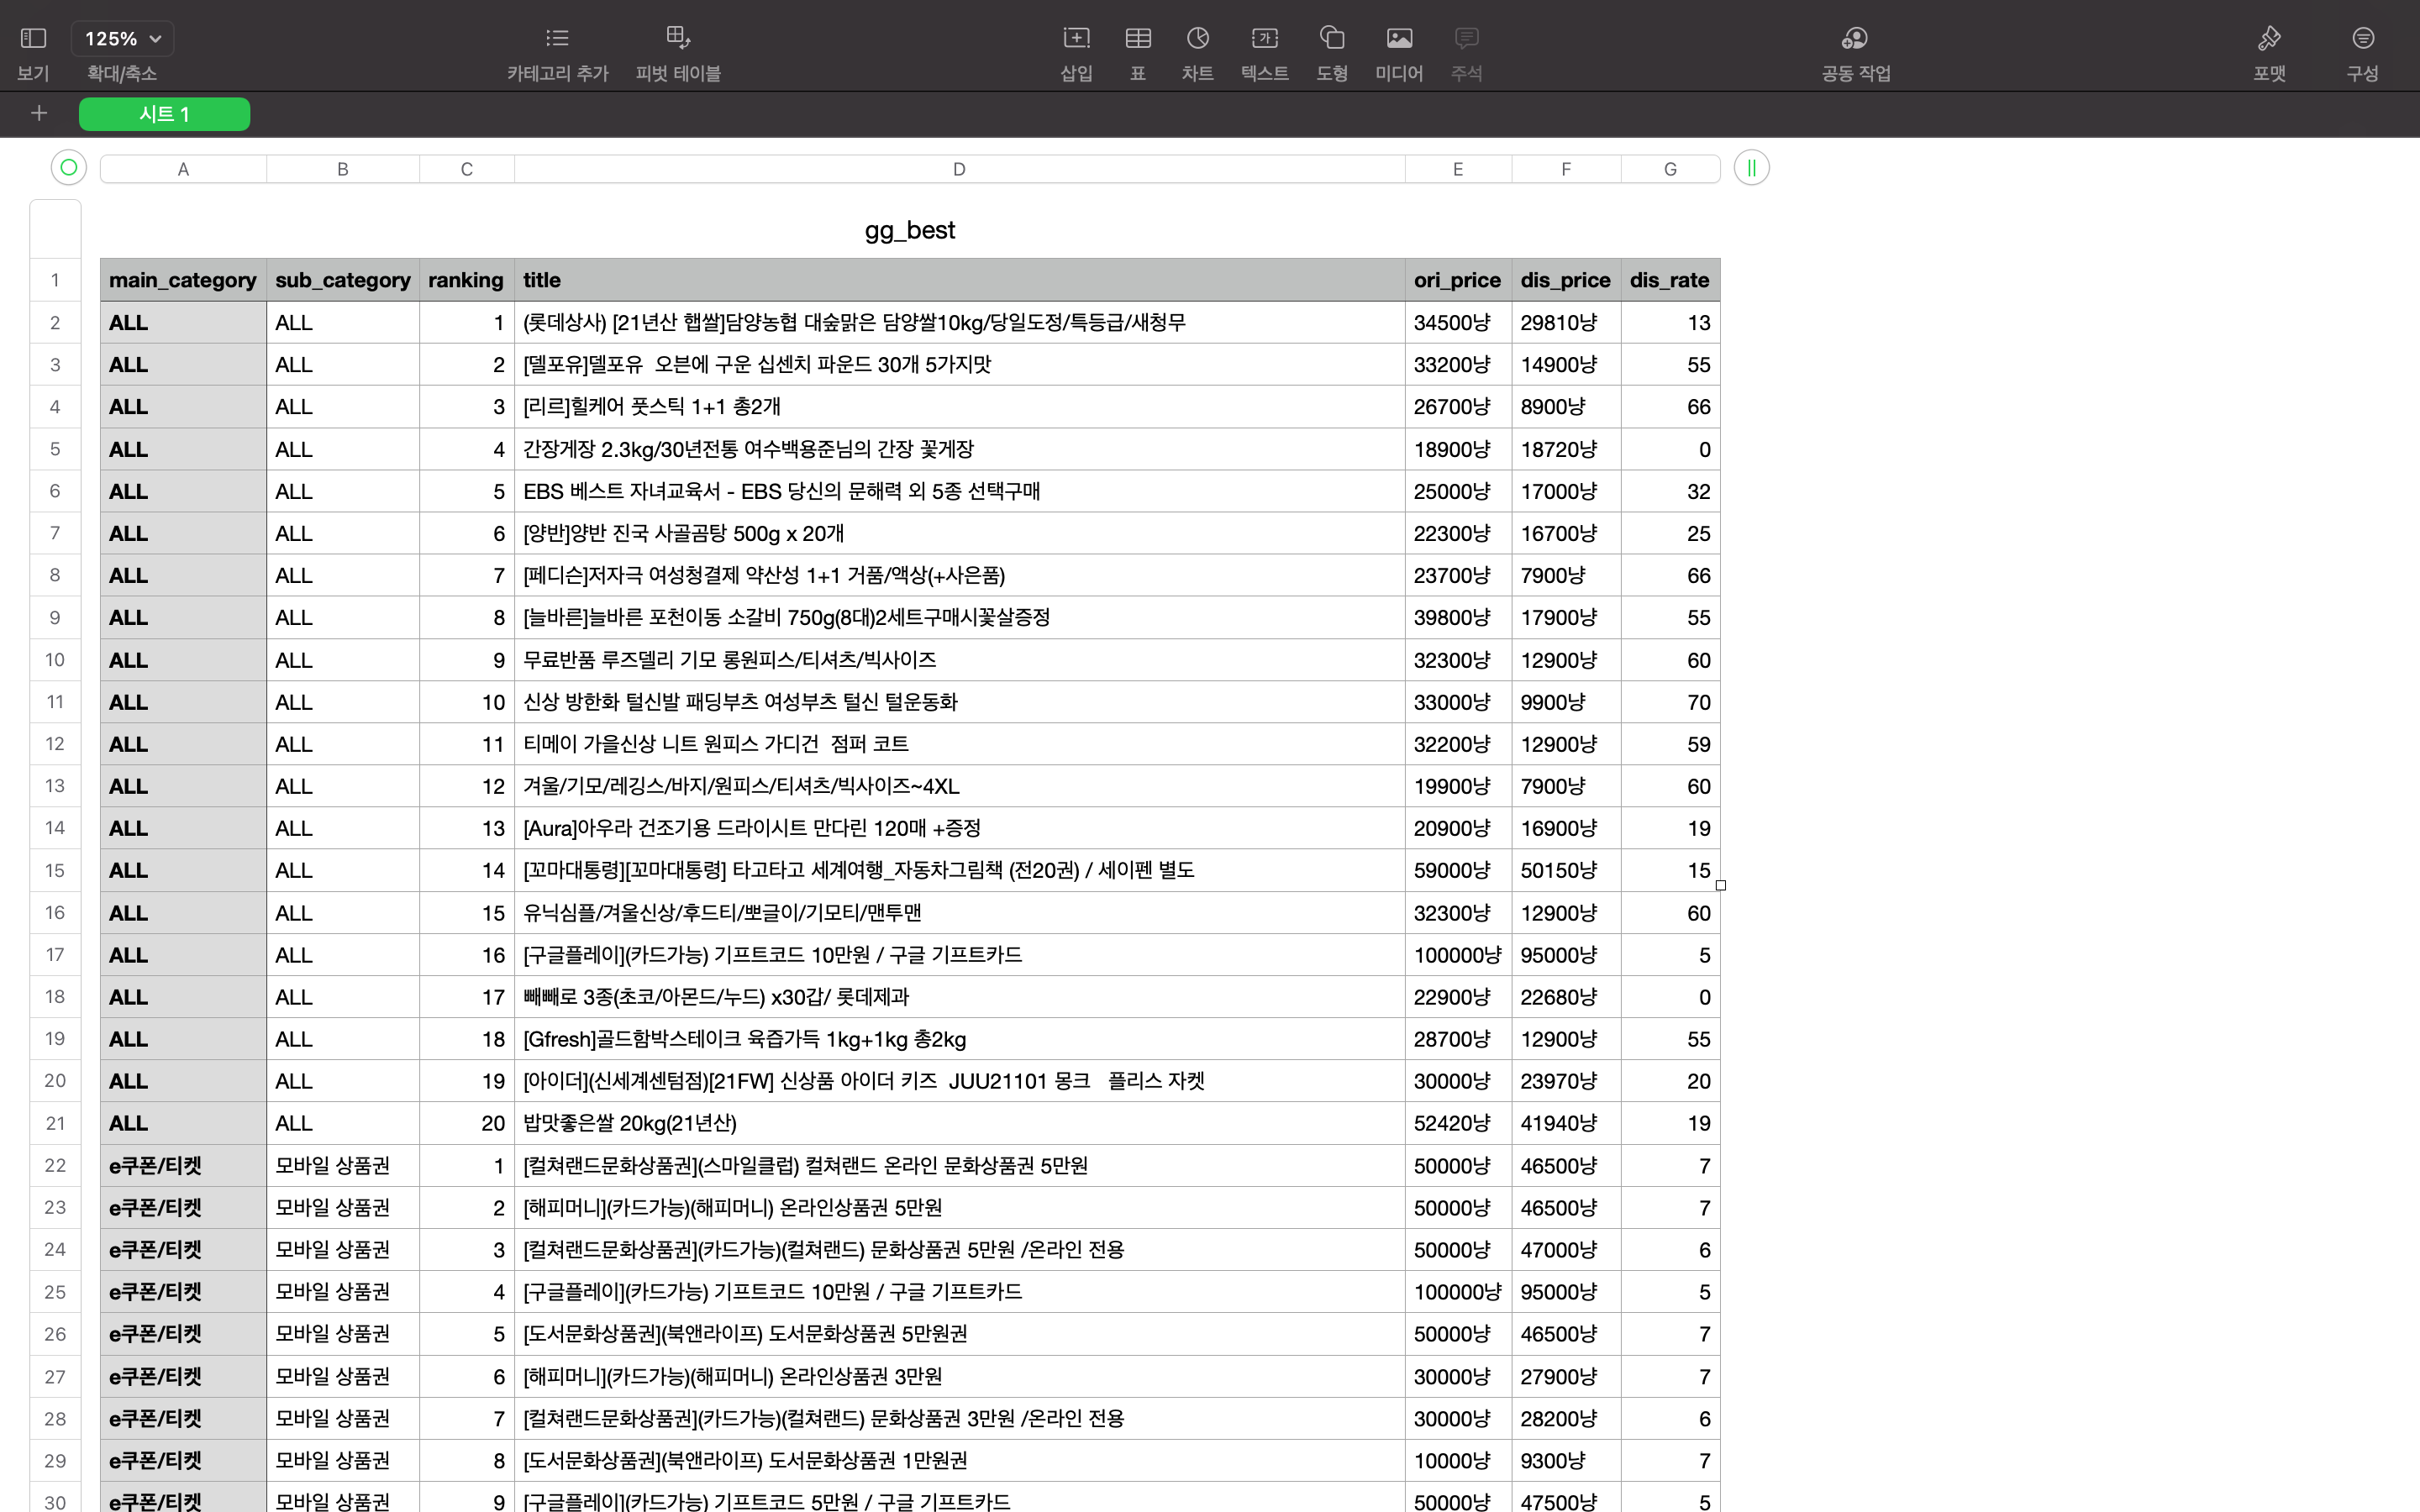Add a new sheet with plus button

[x=39, y=113]
